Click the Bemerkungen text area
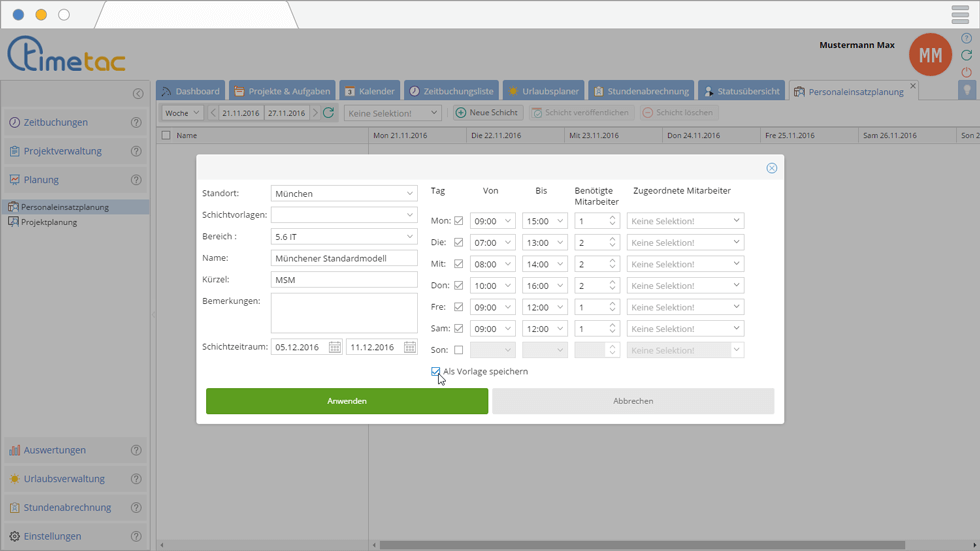This screenshot has width=980, height=551. (343, 312)
